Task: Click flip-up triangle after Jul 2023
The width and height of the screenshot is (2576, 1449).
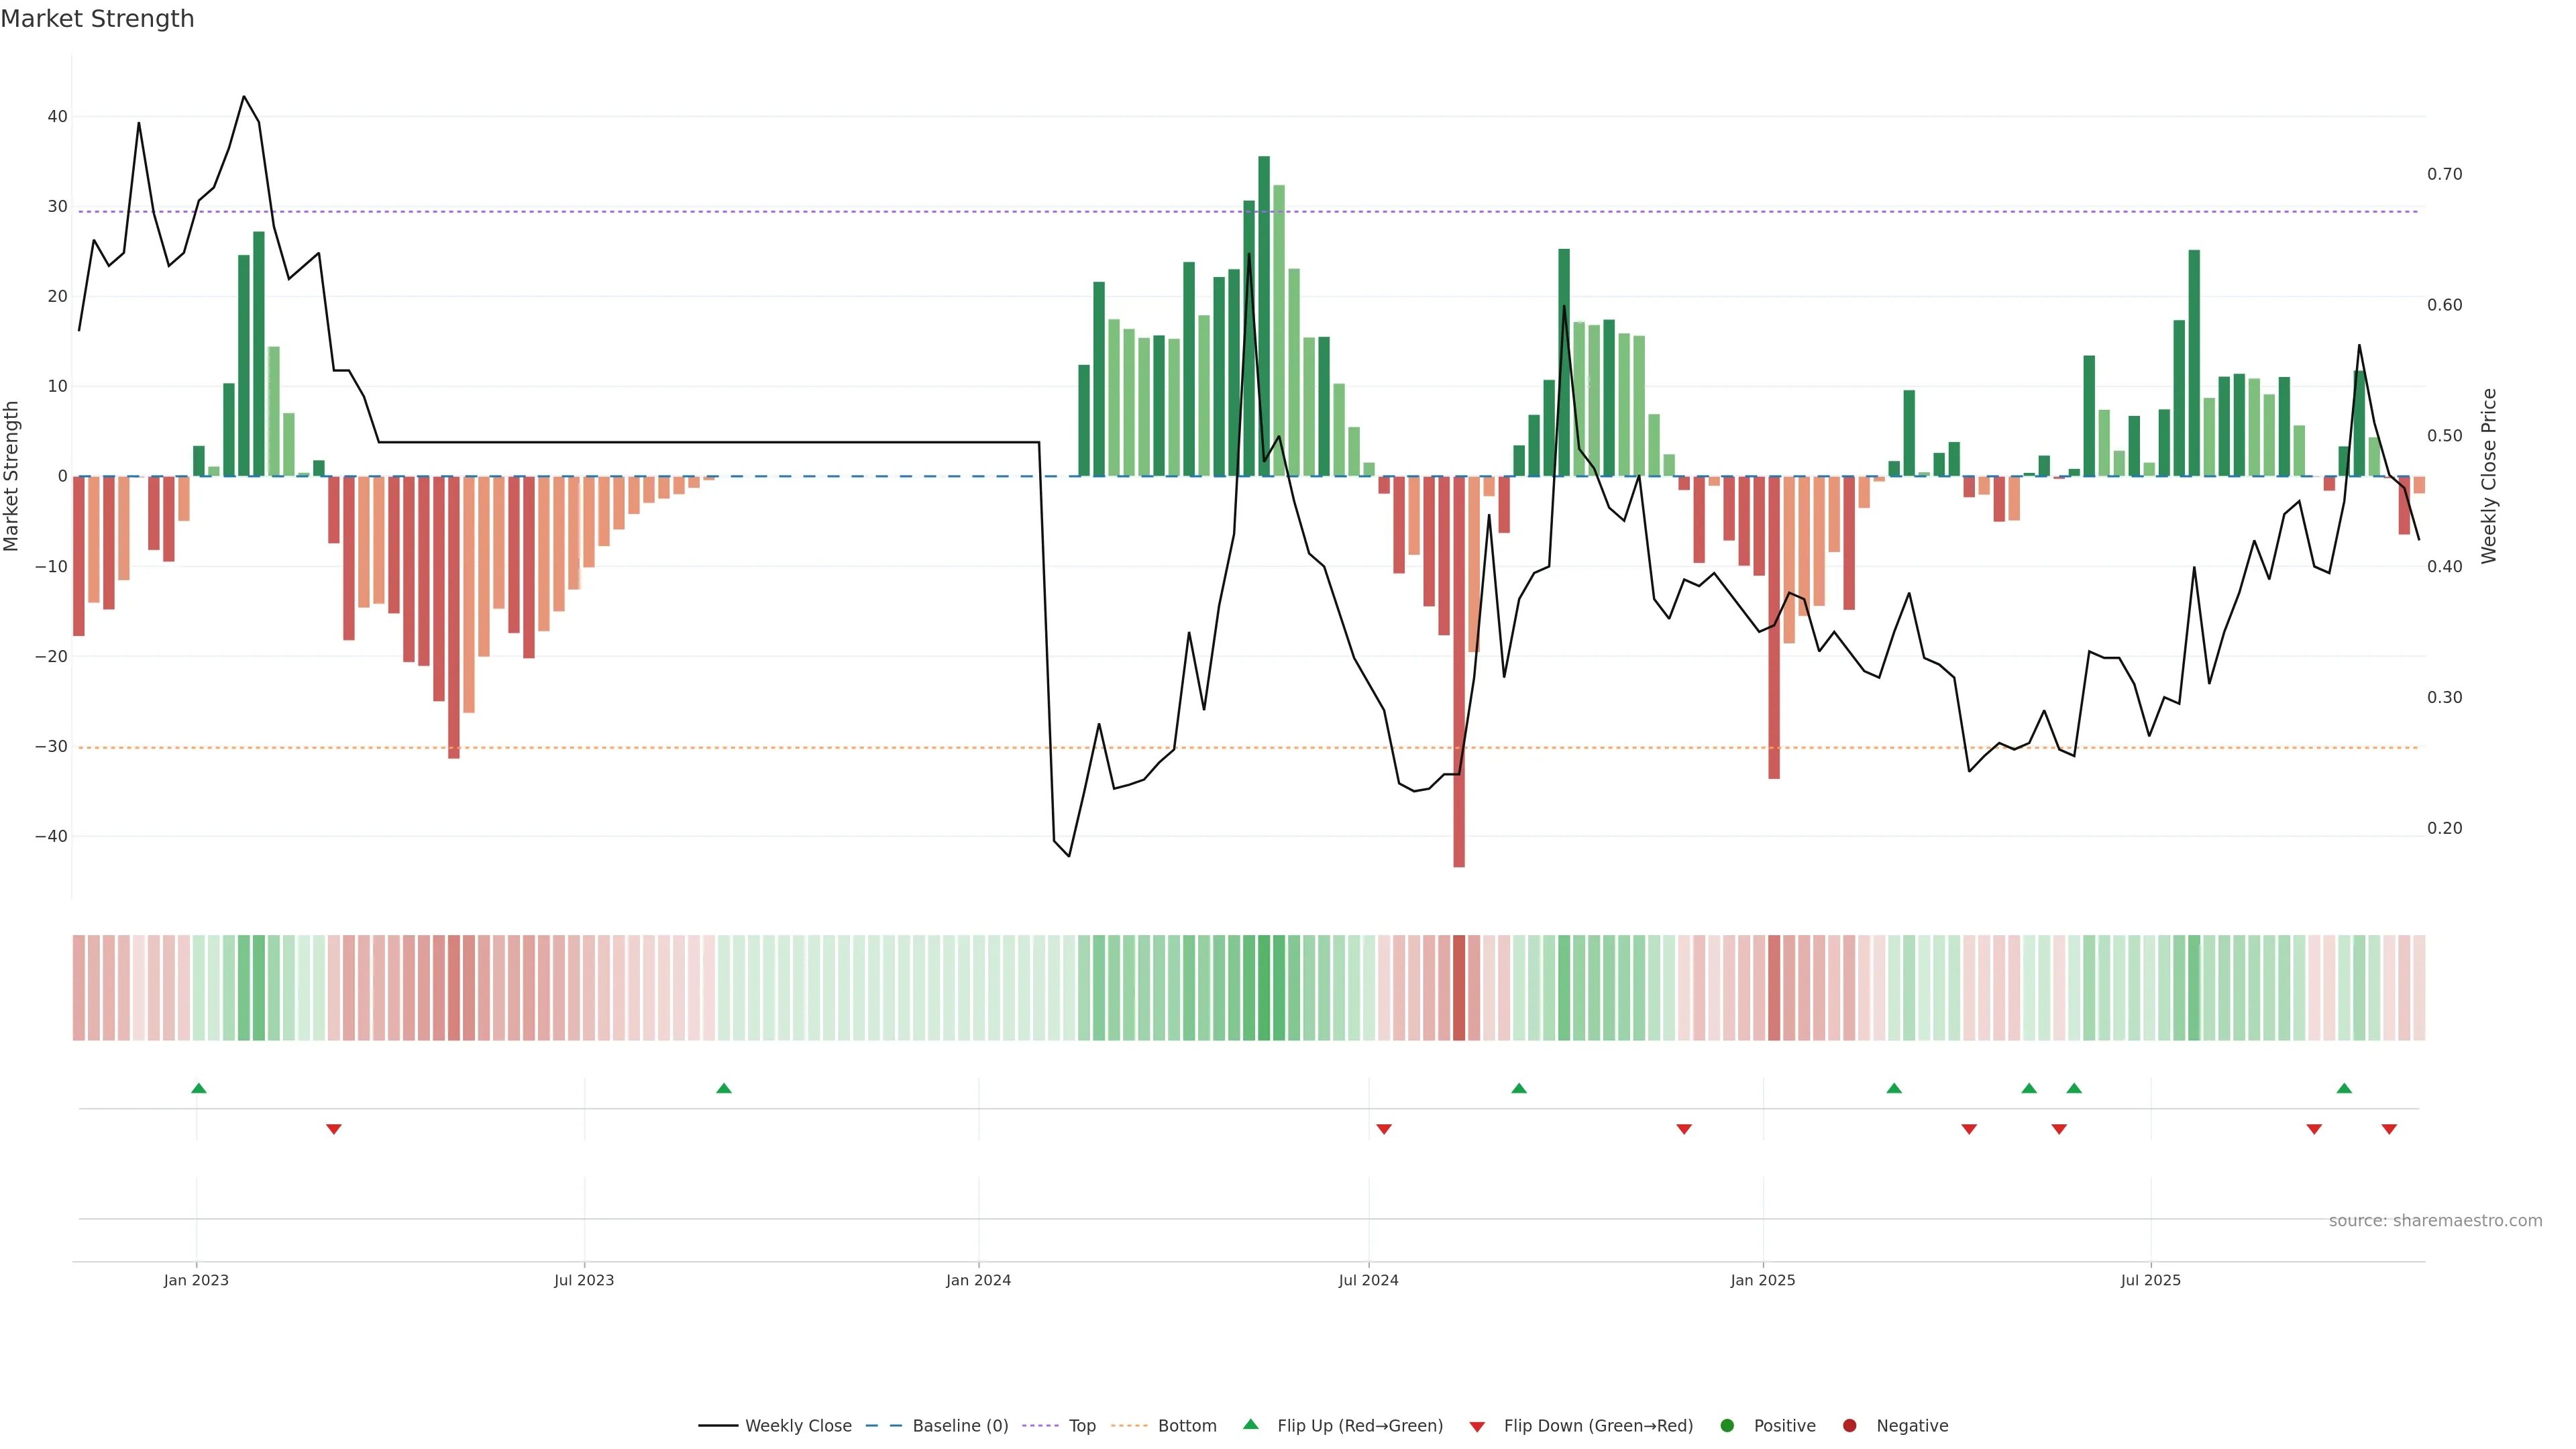Action: tap(724, 1088)
